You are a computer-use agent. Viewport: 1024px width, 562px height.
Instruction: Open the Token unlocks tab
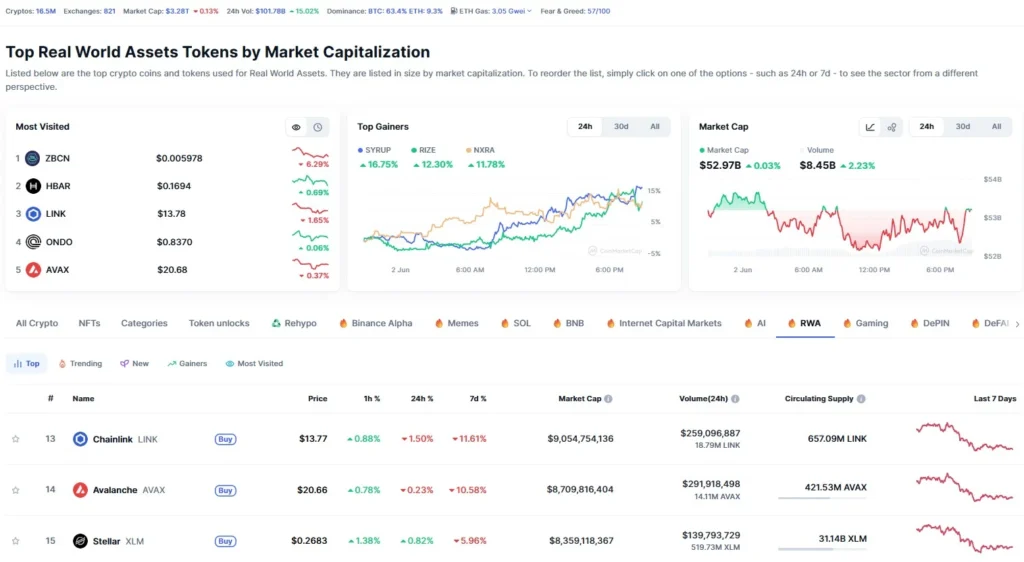point(219,323)
